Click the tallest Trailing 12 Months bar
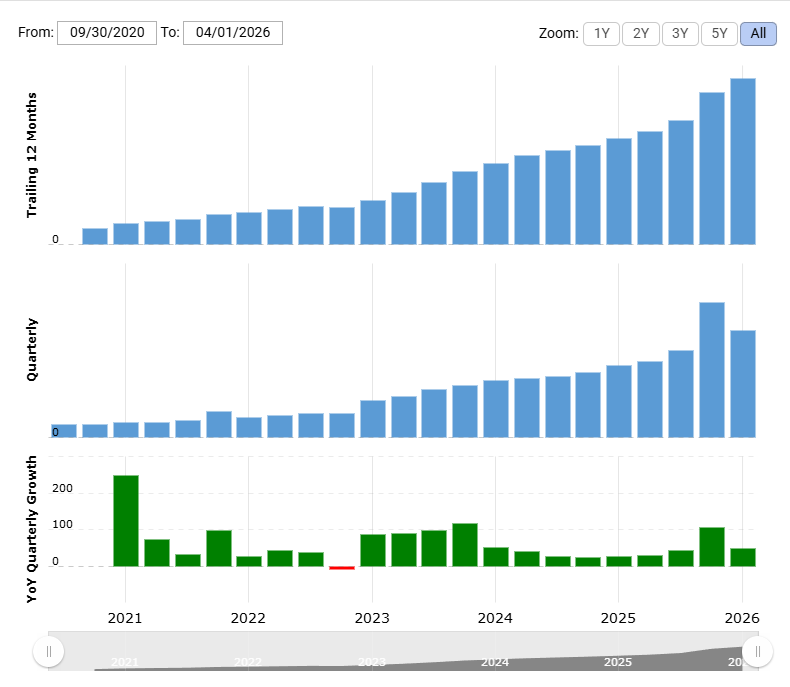Screen dimensions: 790x687 pos(743,161)
